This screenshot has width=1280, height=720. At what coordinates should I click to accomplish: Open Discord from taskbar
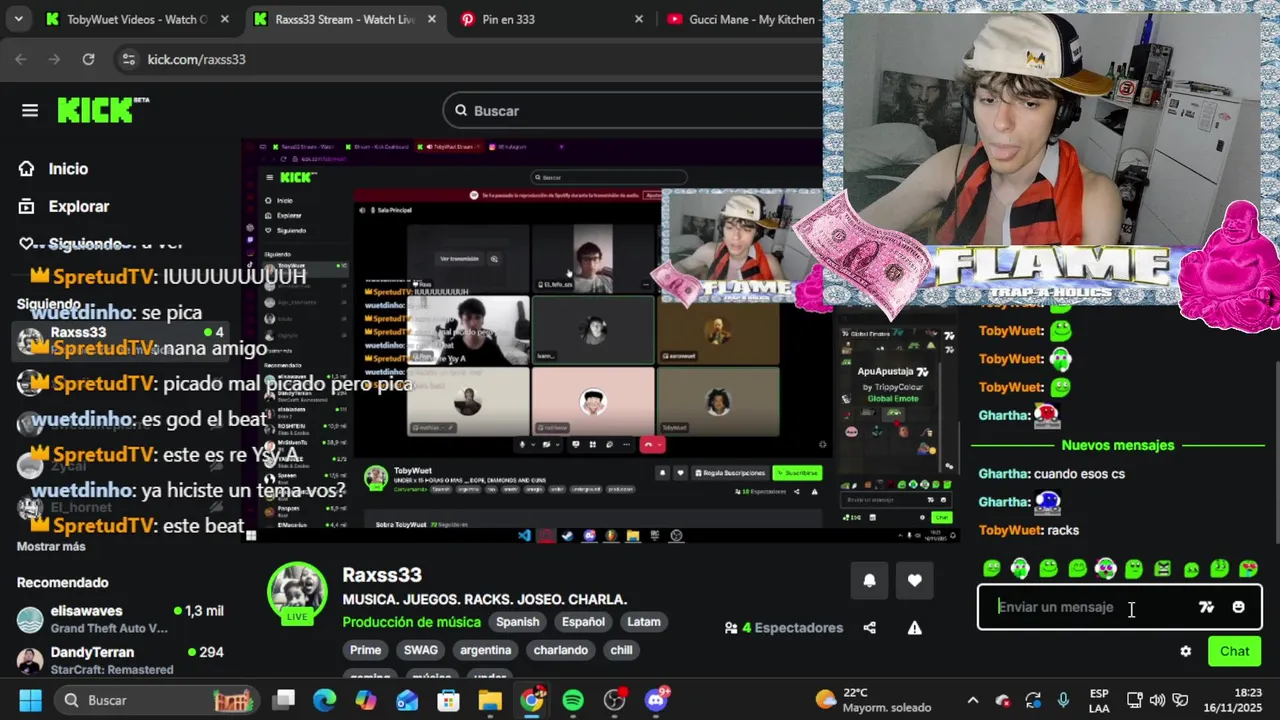click(x=656, y=700)
